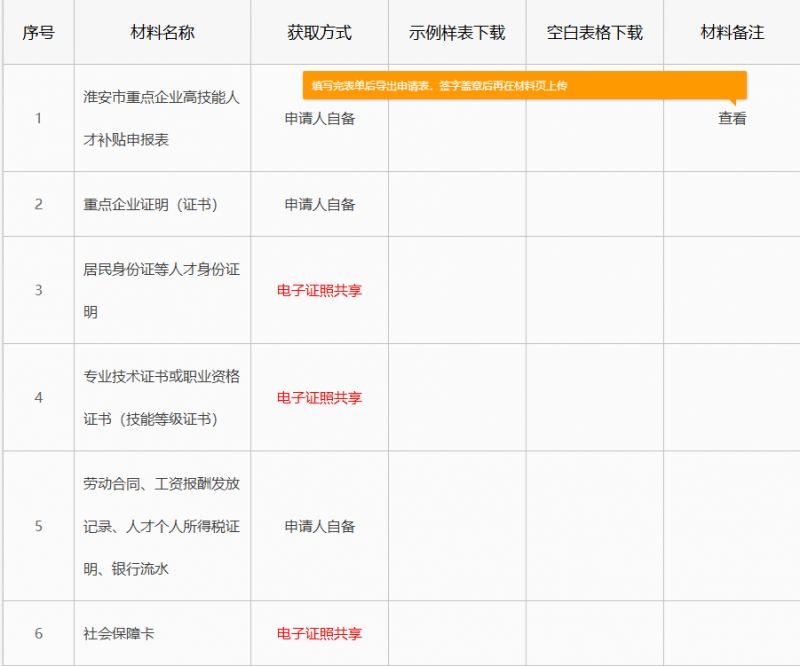Click sequence number 4 cell
The image size is (800, 666).
(x=38, y=398)
